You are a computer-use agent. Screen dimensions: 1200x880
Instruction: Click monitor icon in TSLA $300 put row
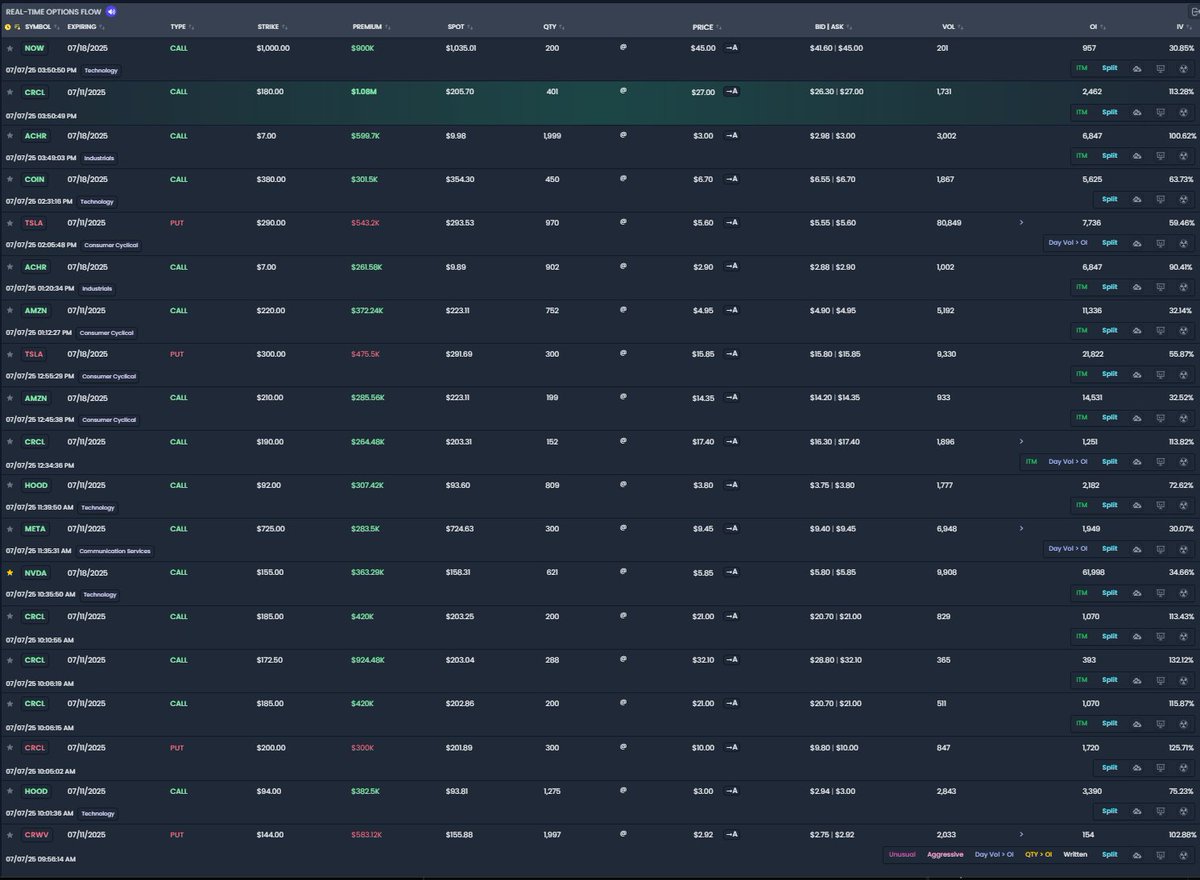1160,374
